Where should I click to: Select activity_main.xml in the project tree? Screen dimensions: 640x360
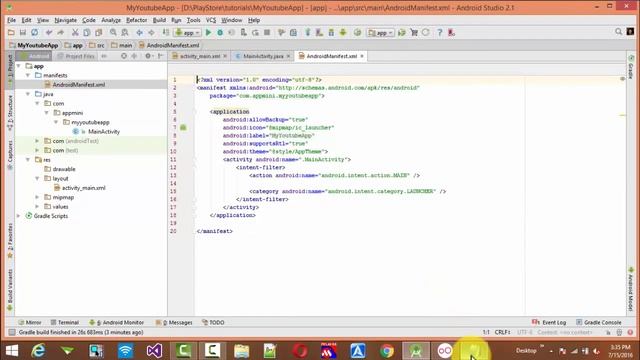pos(83,188)
